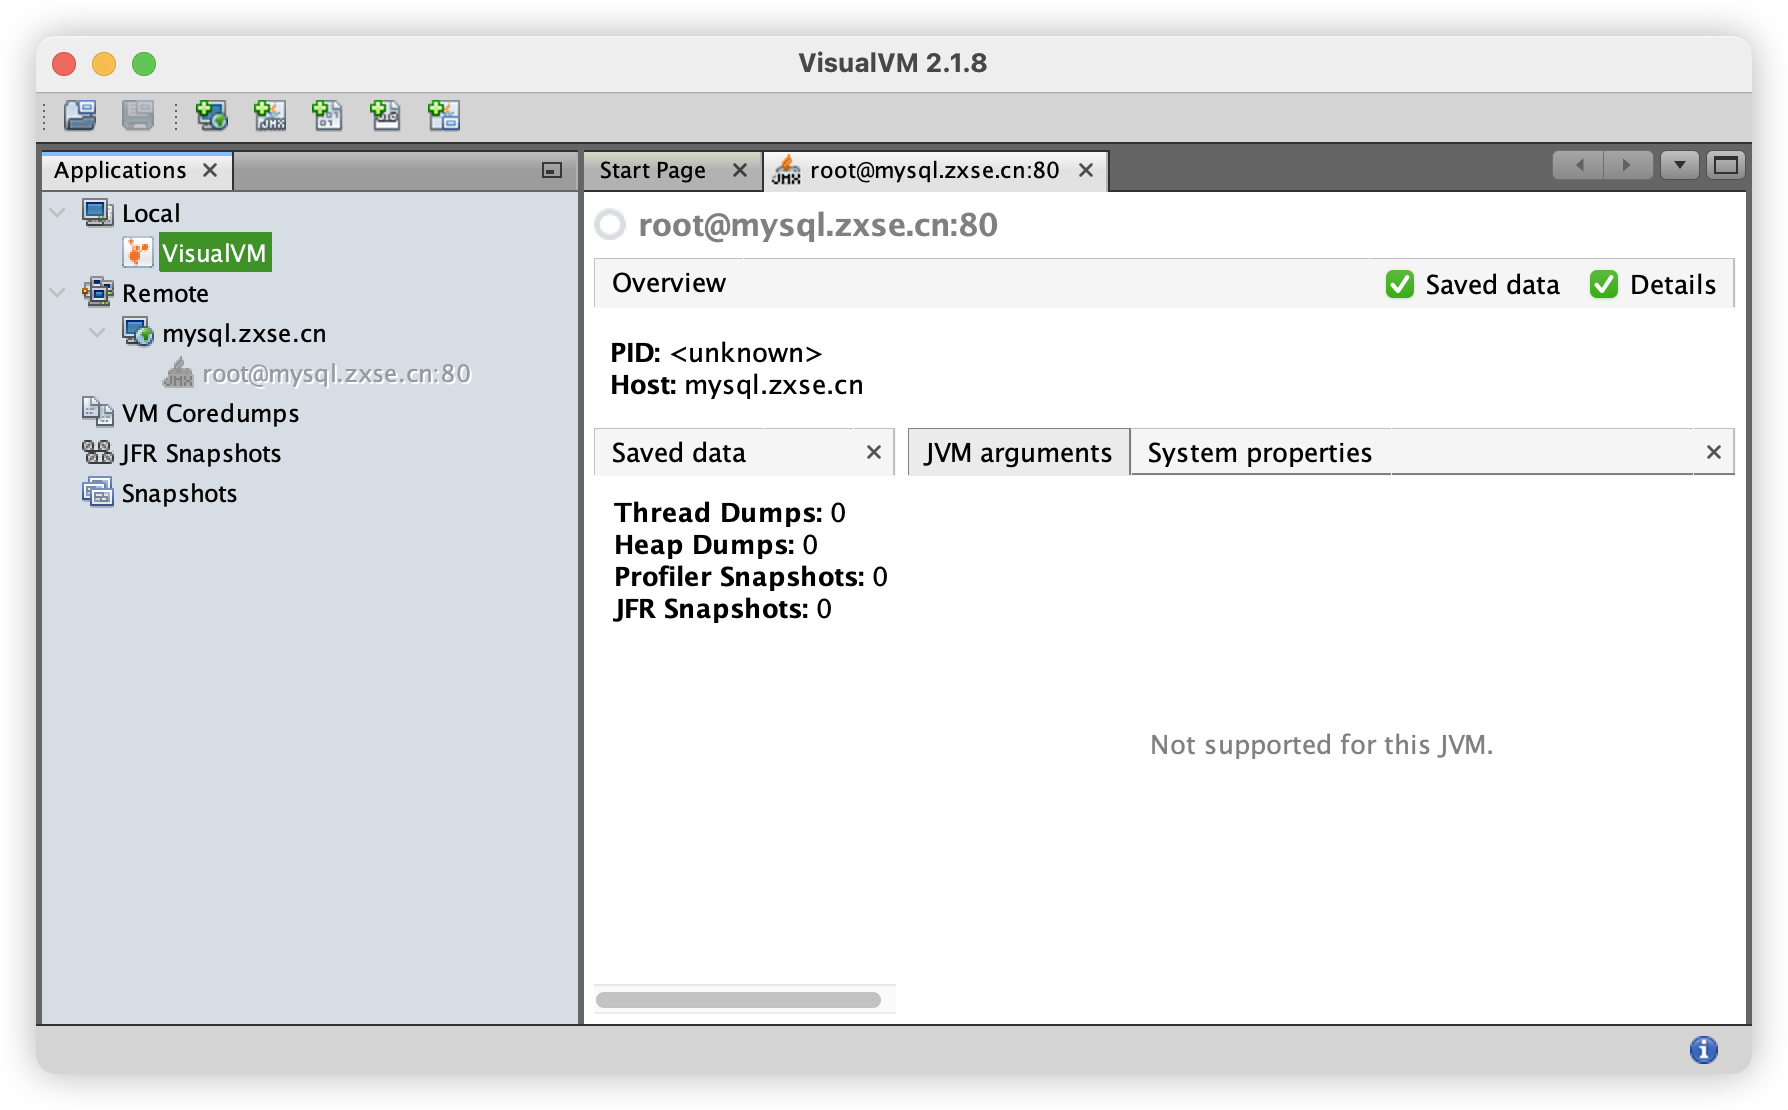Close the details section with JVM arguments
Image resolution: width=1788 pixels, height=1110 pixels.
click(1714, 453)
